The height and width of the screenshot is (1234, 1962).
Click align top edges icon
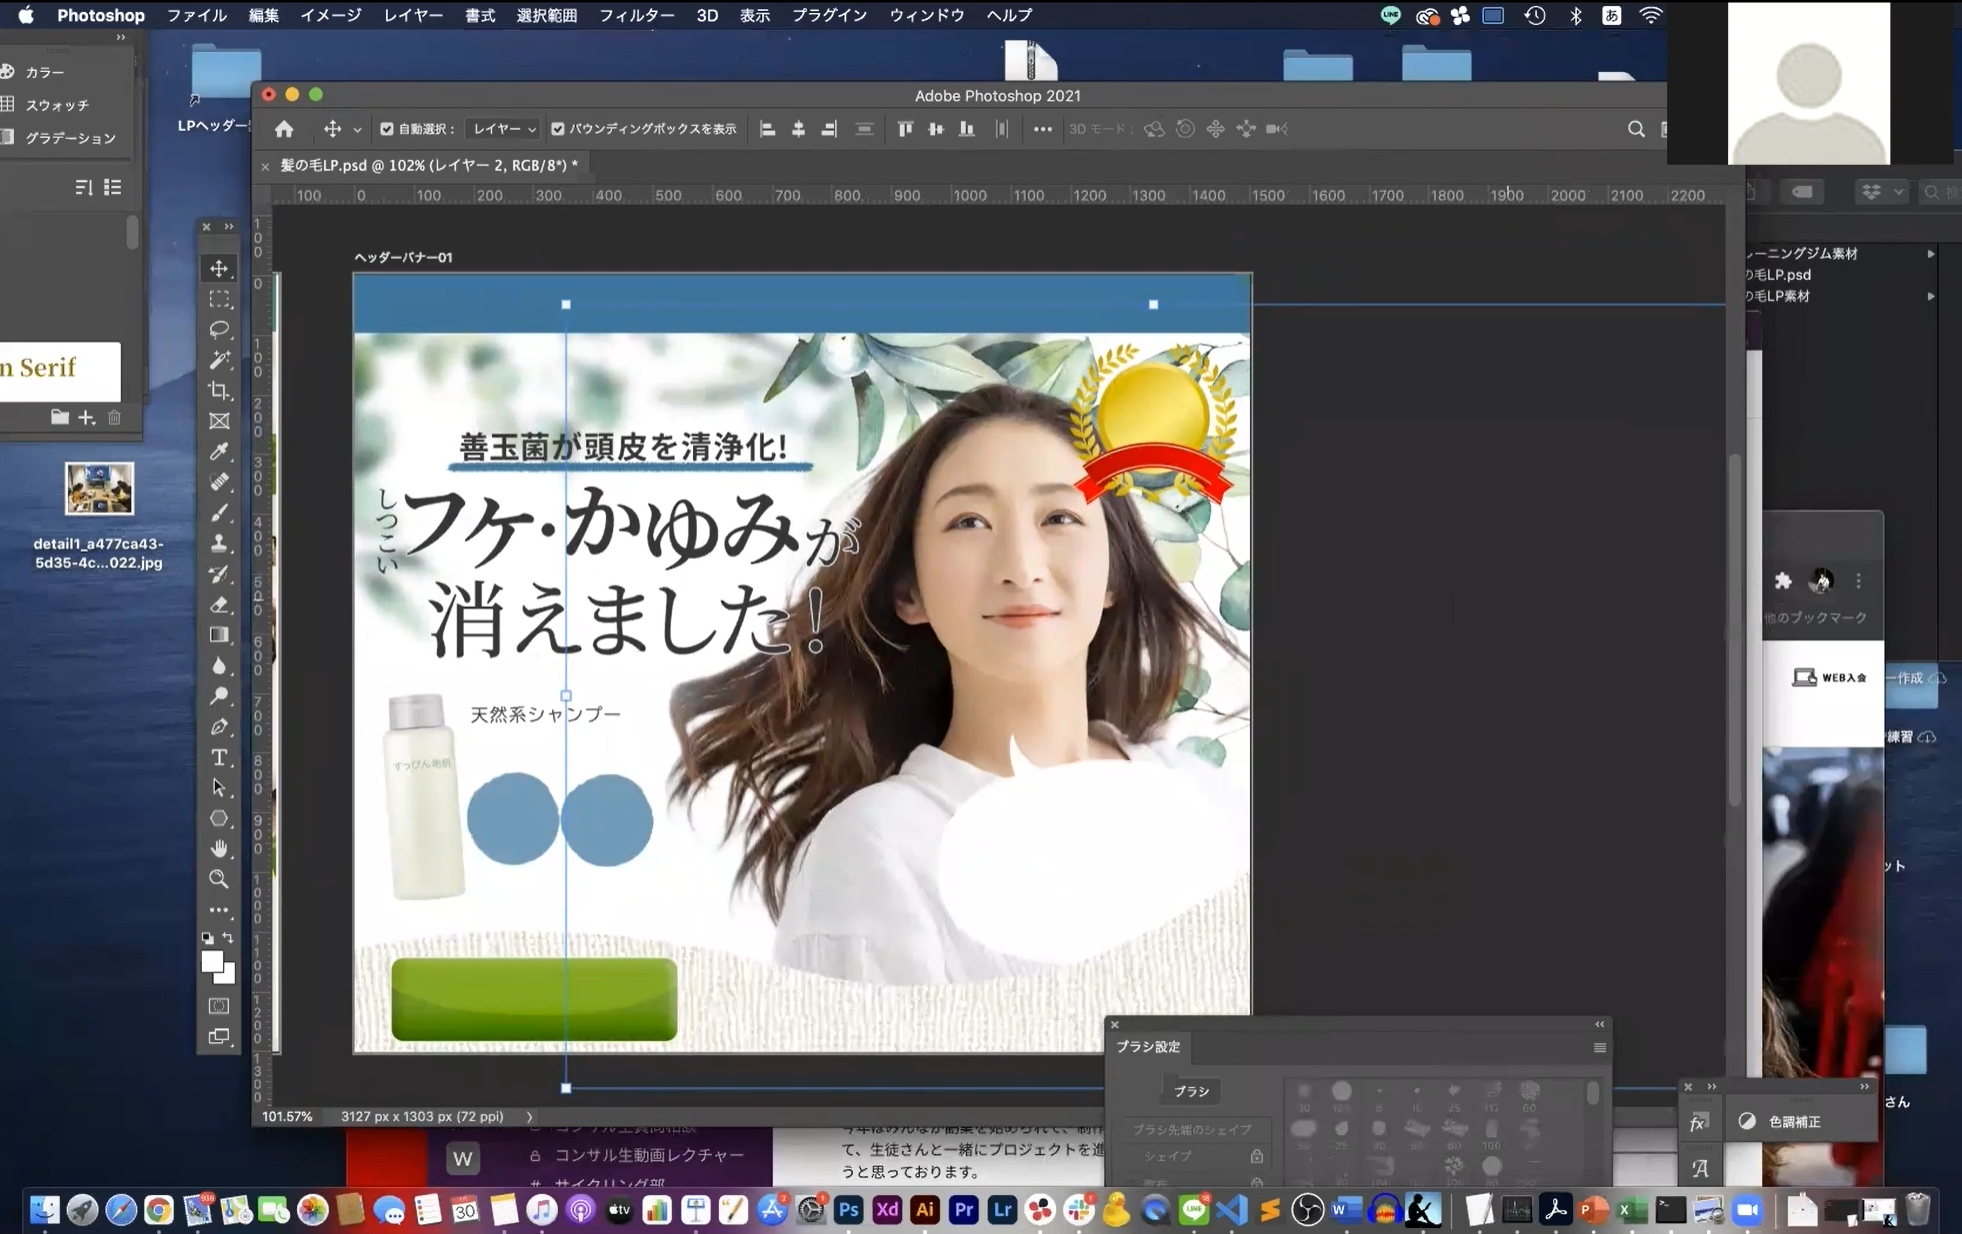(x=905, y=129)
